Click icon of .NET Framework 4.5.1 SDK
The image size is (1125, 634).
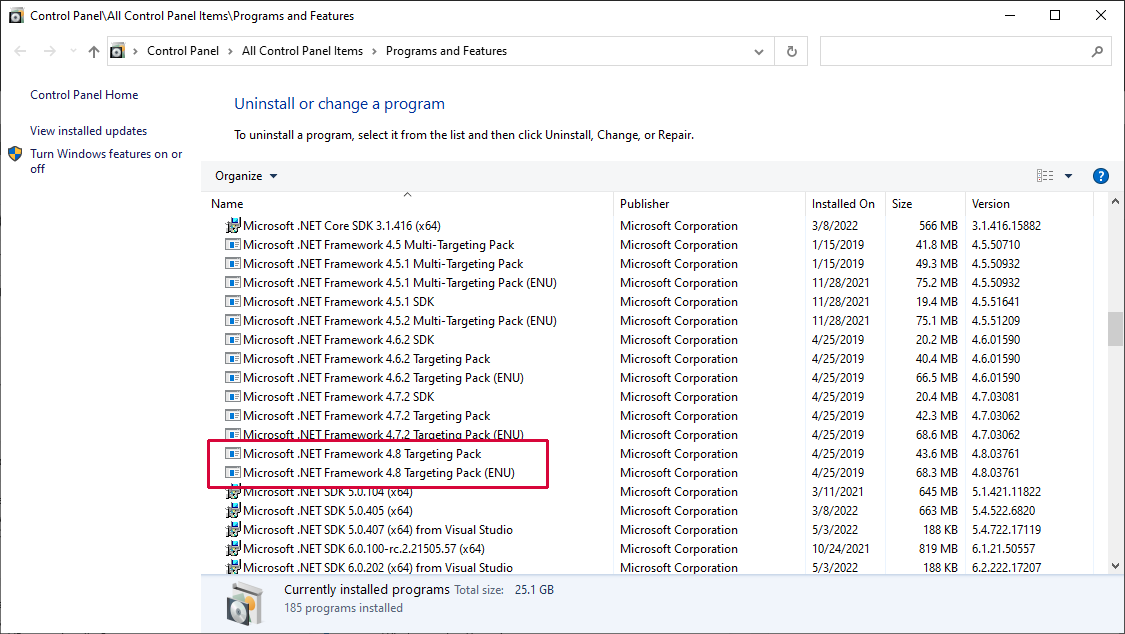point(233,301)
